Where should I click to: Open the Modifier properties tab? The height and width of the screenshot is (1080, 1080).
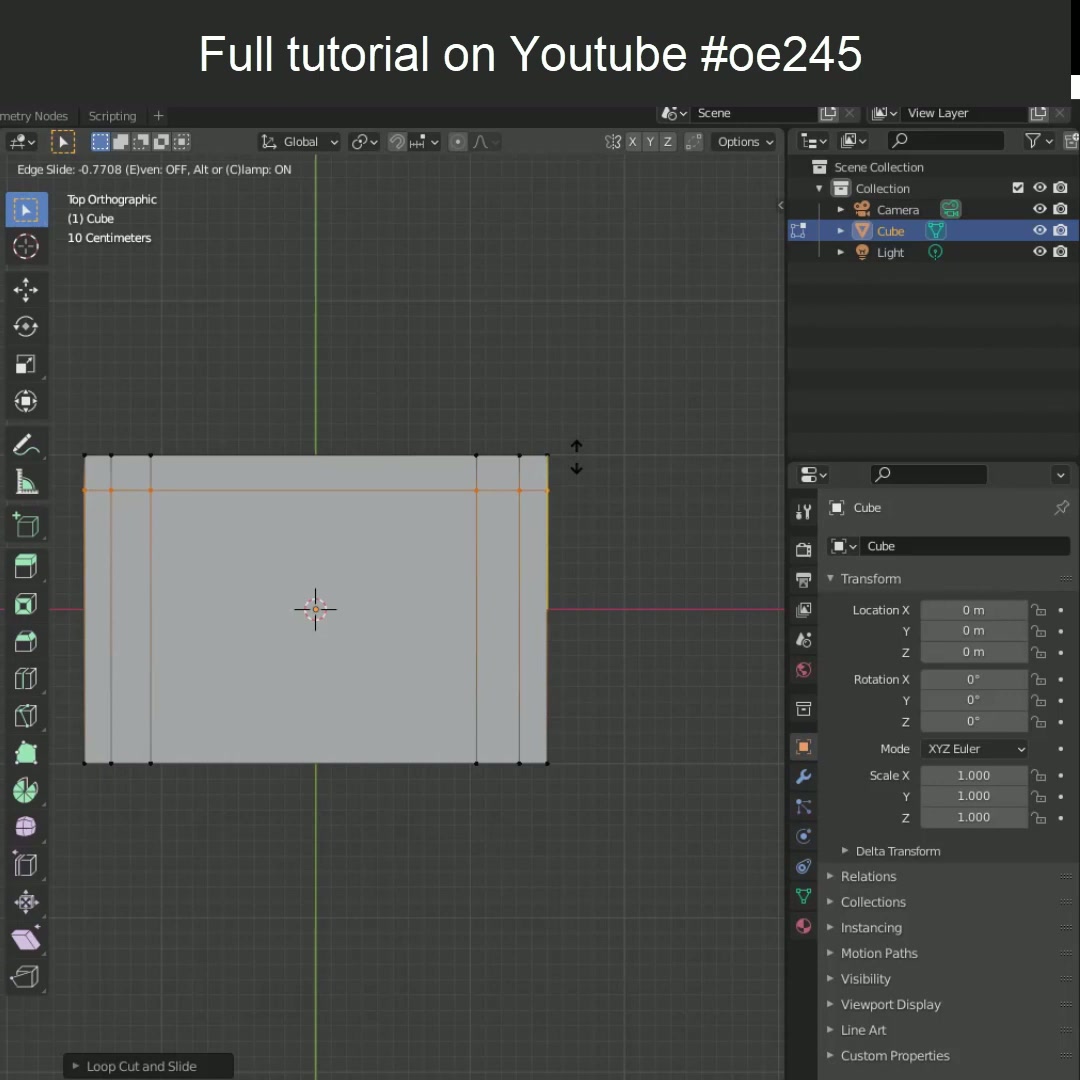803,776
